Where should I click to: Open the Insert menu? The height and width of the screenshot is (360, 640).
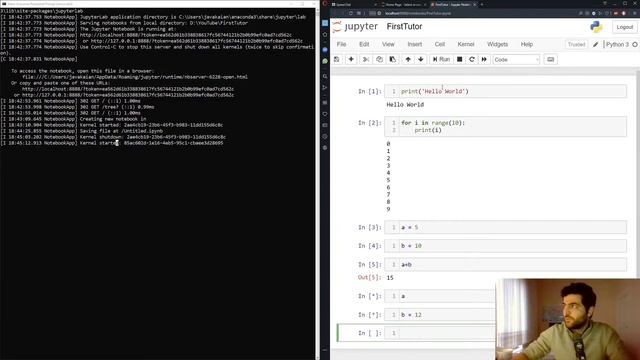(415, 44)
